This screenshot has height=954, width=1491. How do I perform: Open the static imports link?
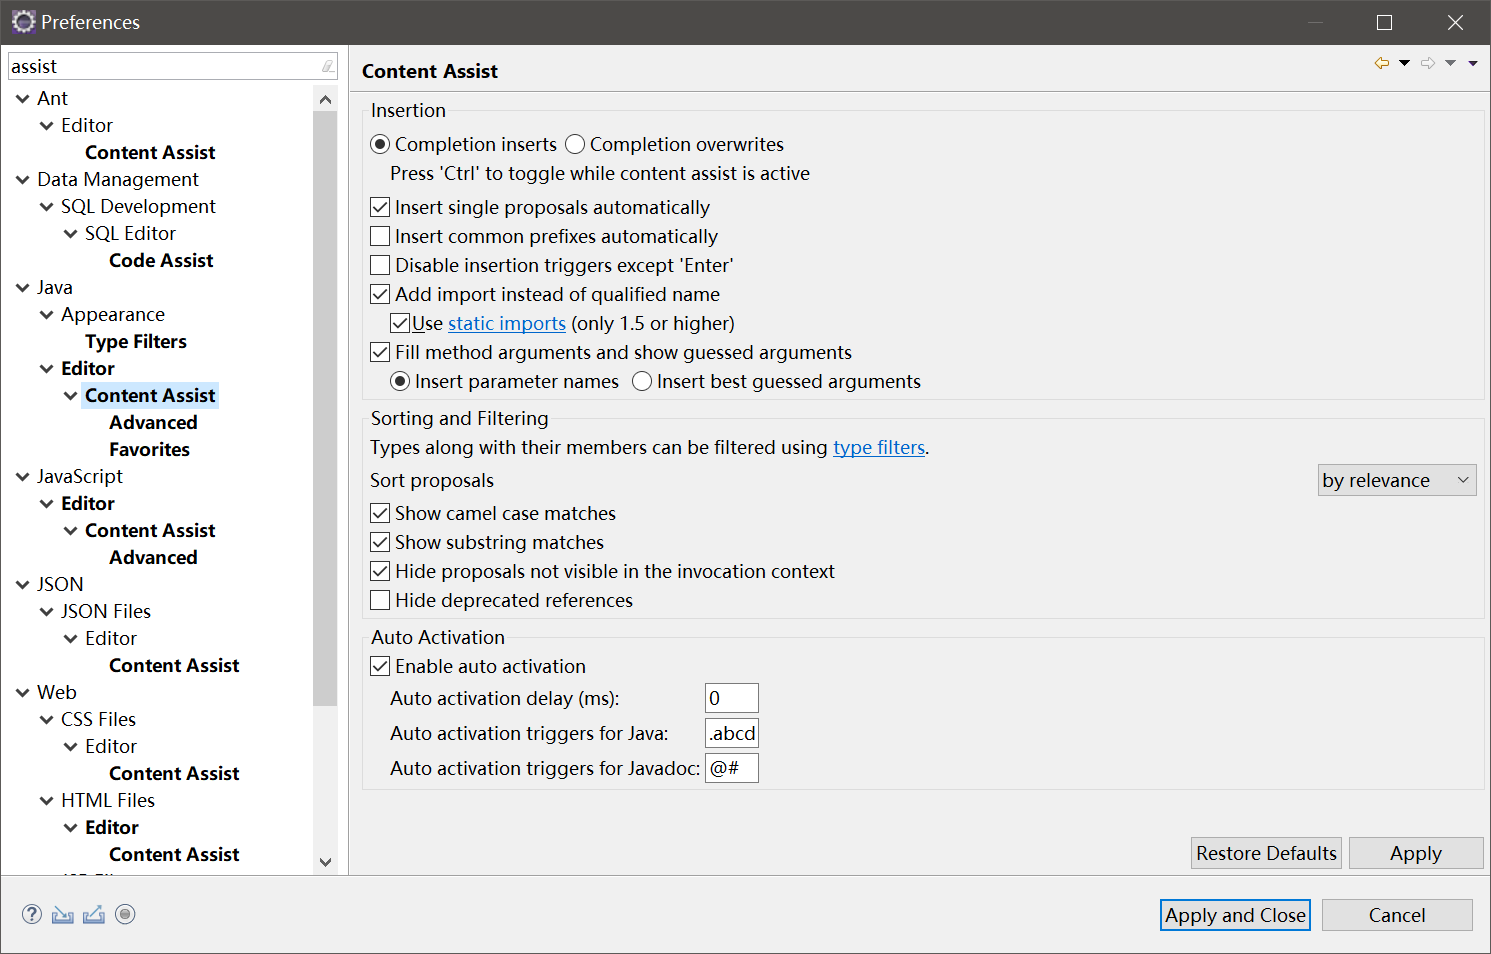pos(507,323)
